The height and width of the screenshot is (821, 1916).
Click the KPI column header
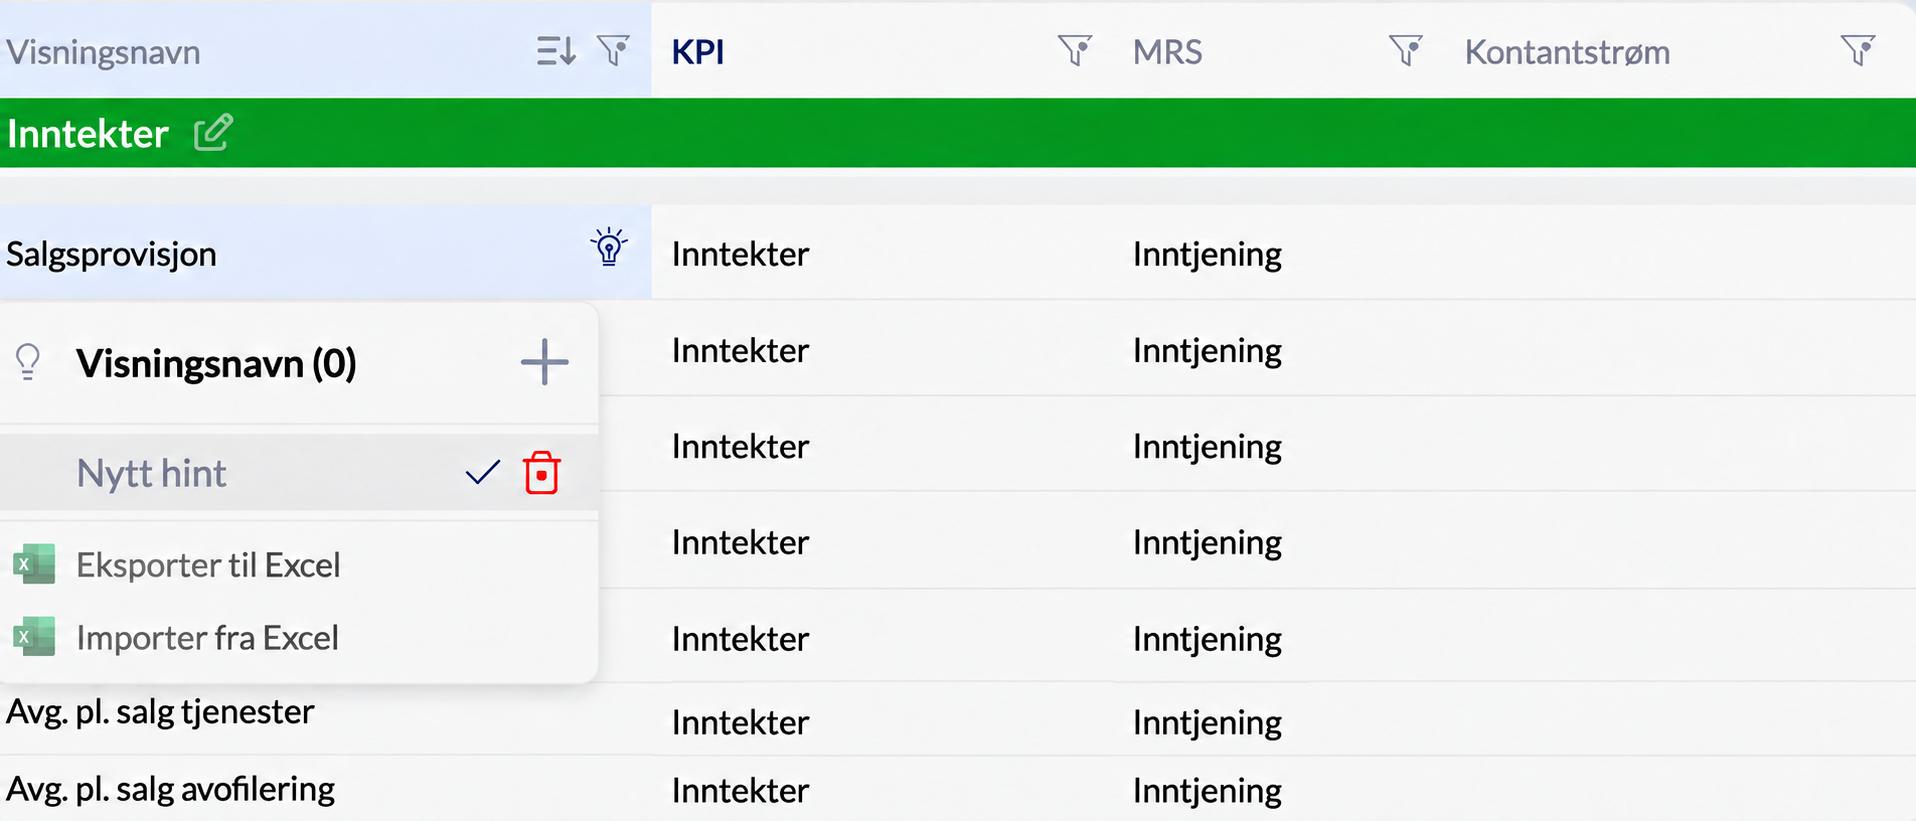point(698,52)
